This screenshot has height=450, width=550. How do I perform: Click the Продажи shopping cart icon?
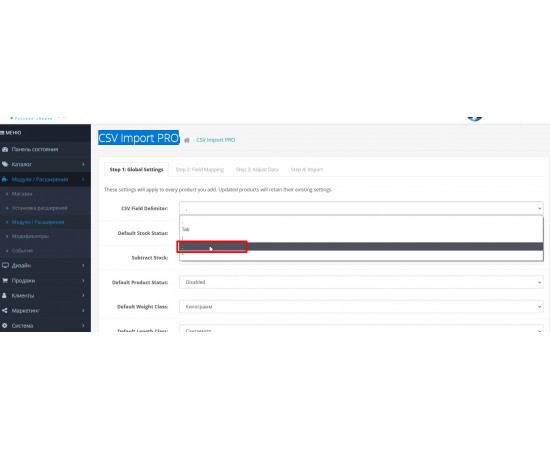tap(5, 281)
